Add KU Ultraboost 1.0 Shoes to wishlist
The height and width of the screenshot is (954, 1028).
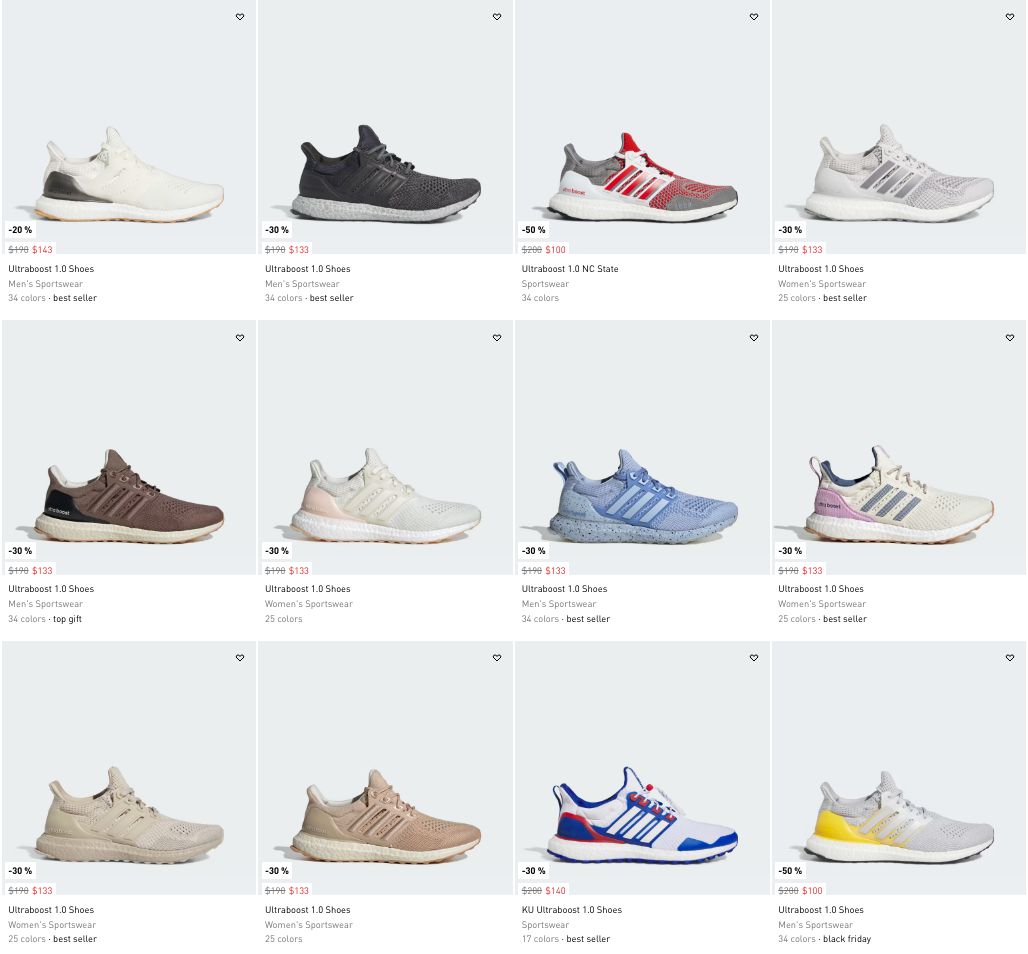coord(754,658)
